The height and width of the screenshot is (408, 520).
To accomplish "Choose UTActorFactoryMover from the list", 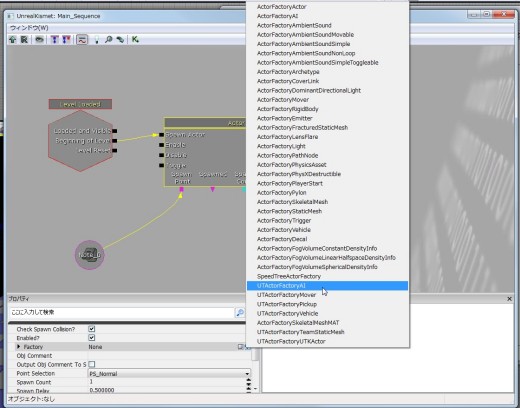I will tap(327, 295).
